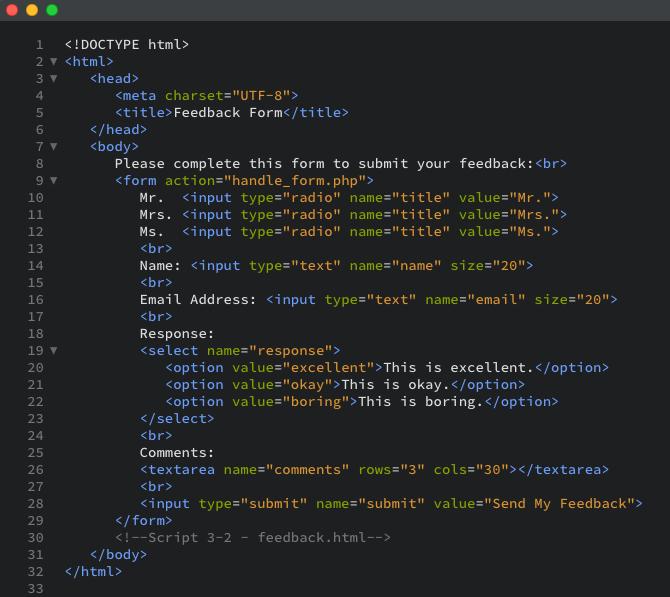The image size is (670, 597).
Task: Click the red close window button
Action: [x=12, y=10]
